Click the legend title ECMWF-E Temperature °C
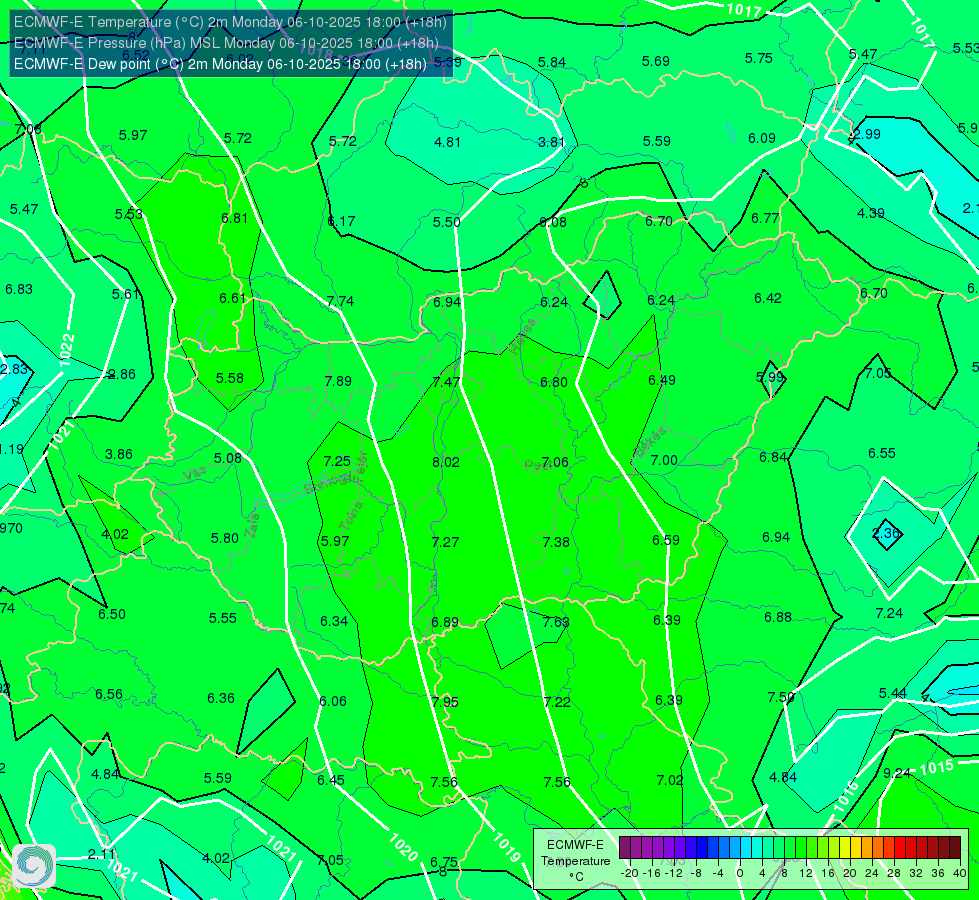The width and height of the screenshot is (979, 900). 576,861
